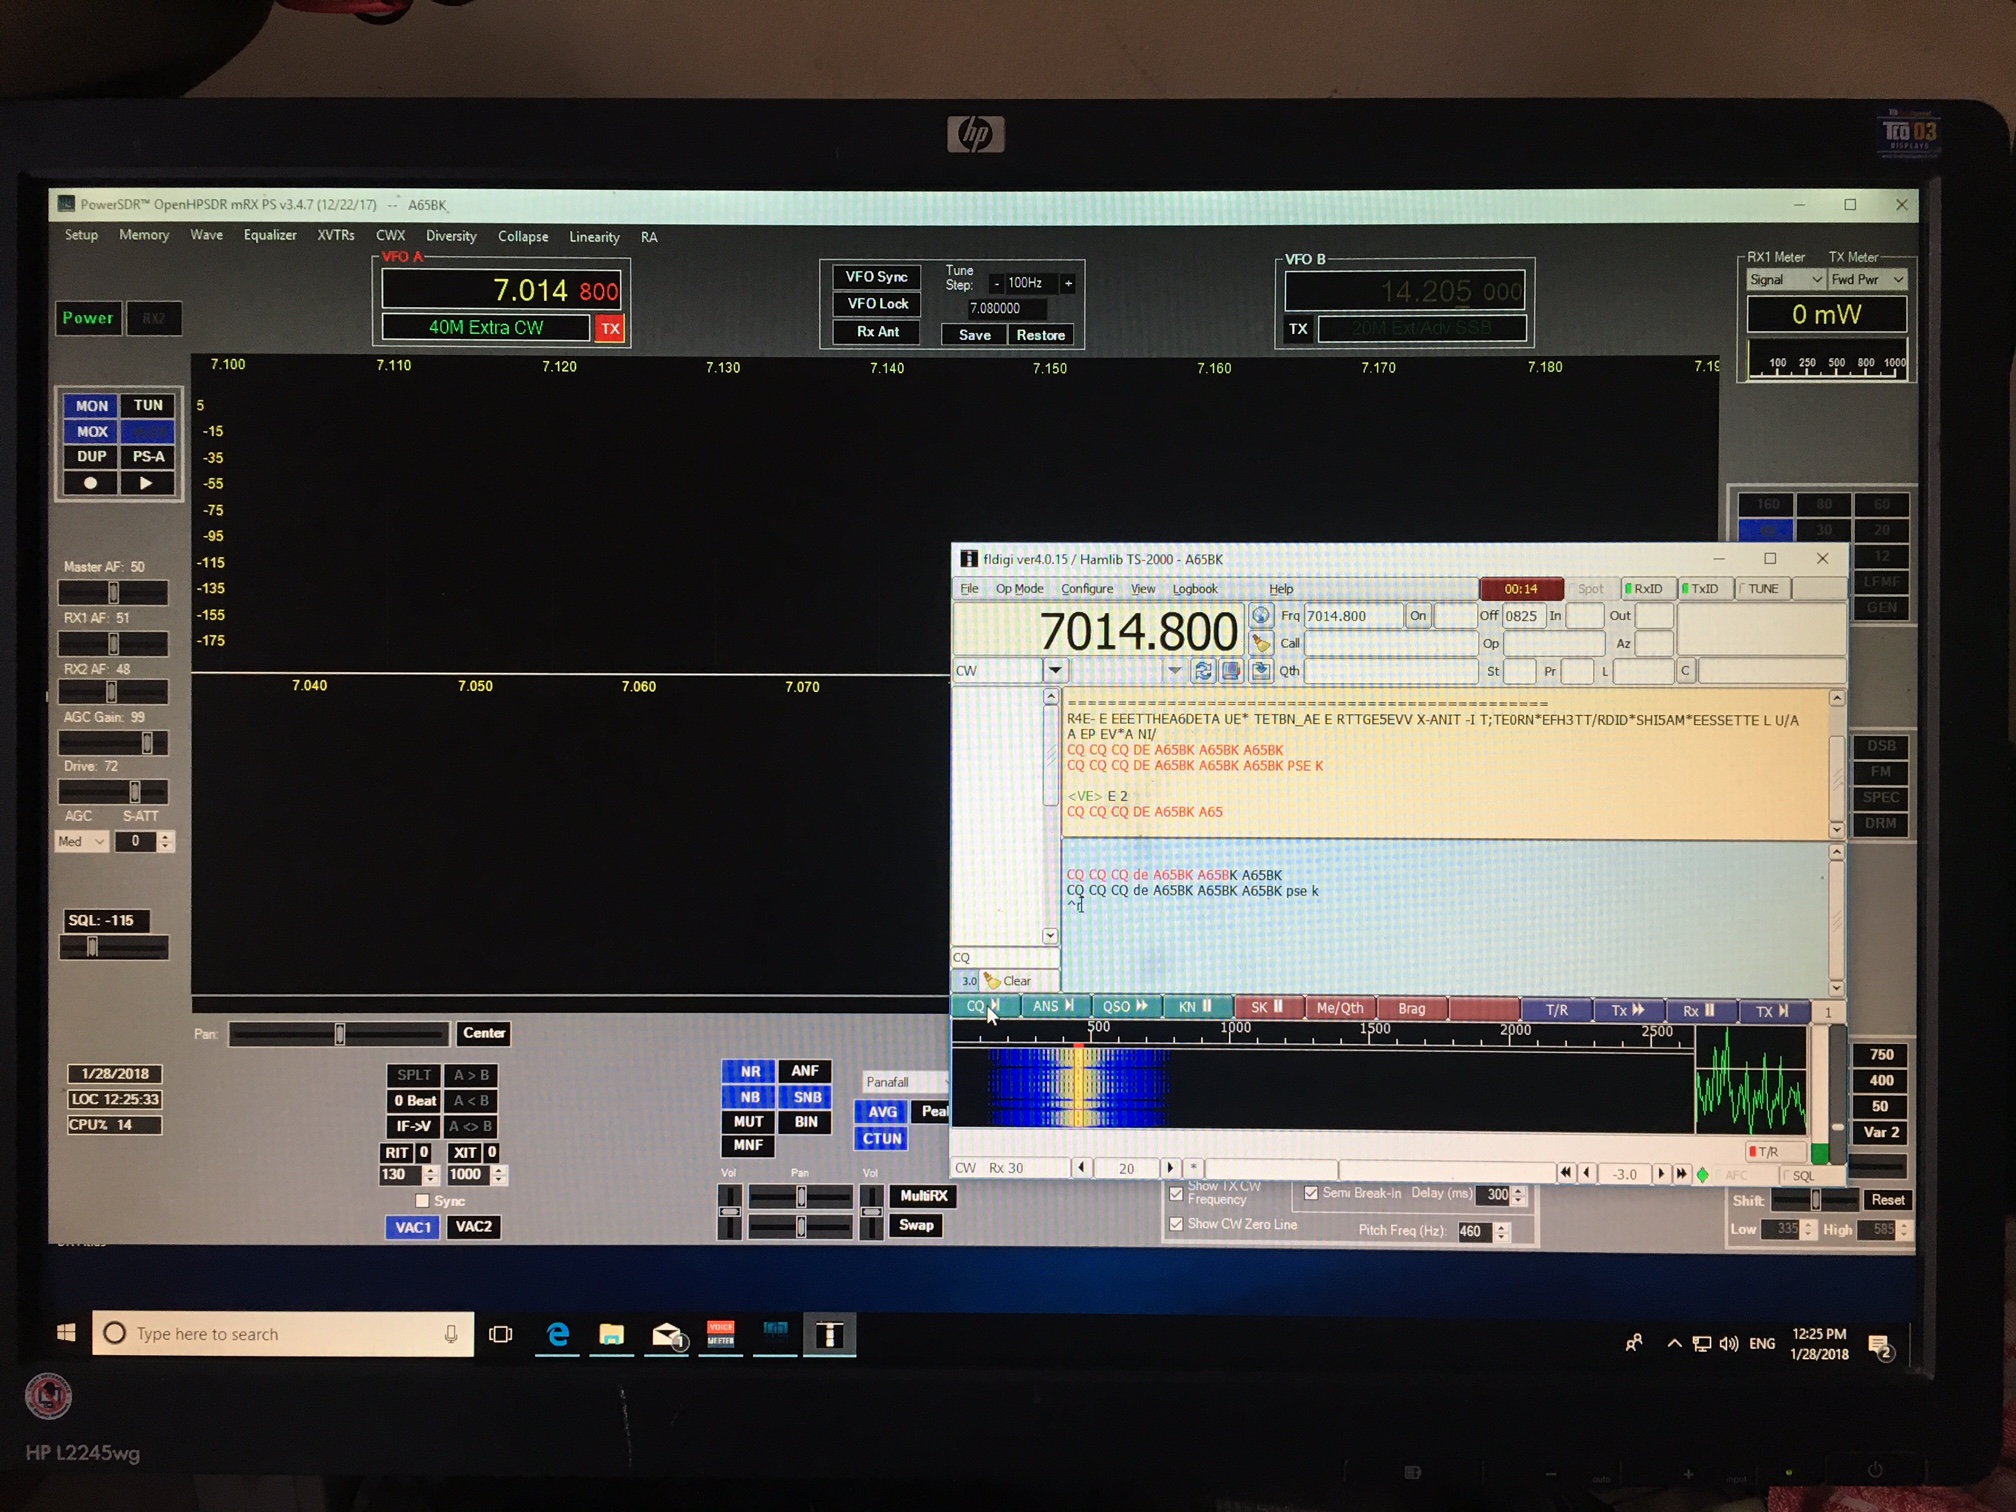Click the Voicemeeter taskbar icon

click(721, 1335)
